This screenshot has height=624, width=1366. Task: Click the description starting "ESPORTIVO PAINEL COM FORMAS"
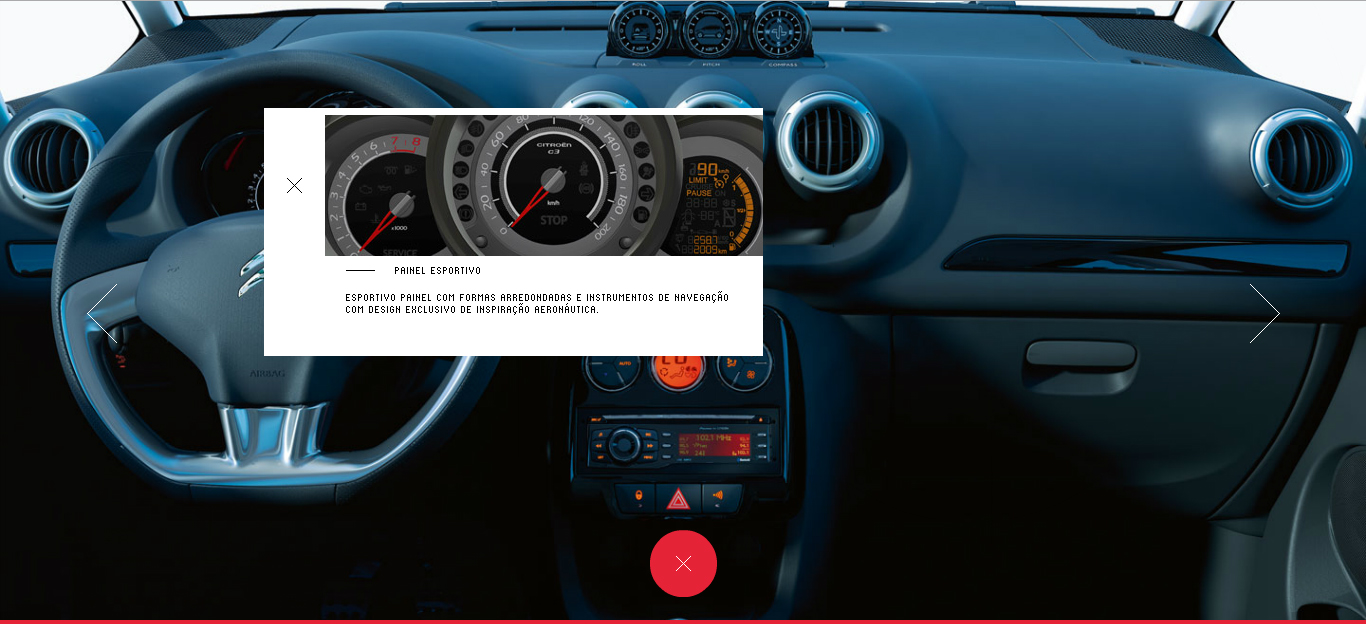[537, 304]
